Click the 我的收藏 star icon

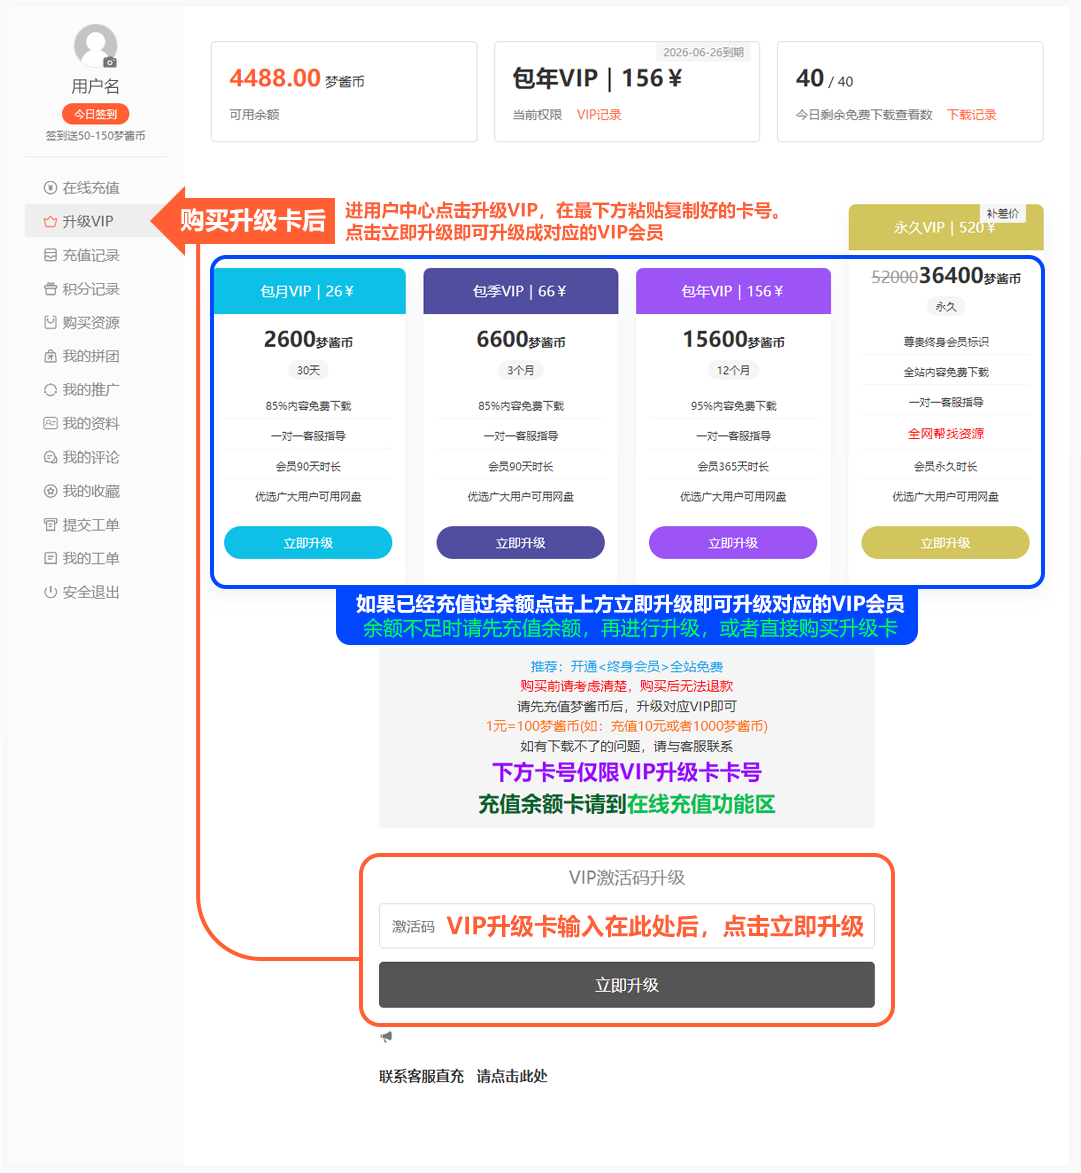50,491
